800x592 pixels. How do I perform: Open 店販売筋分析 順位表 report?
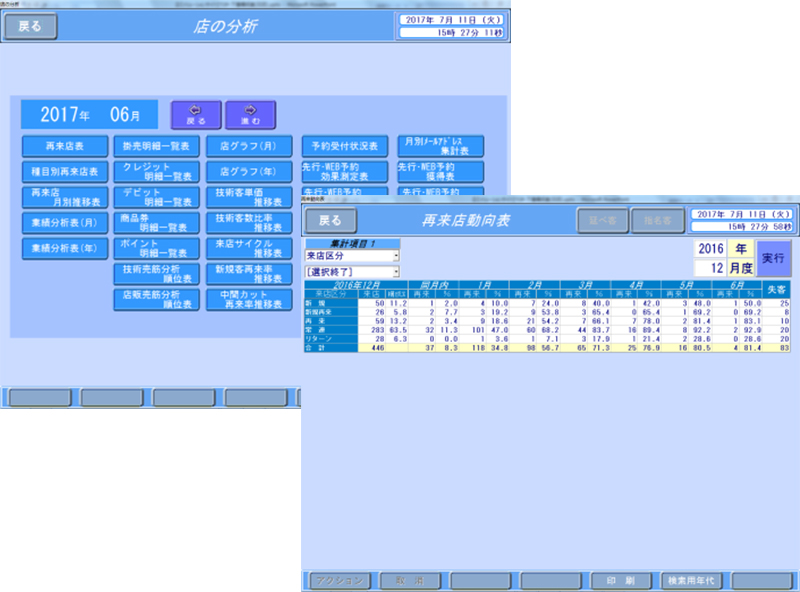click(156, 299)
